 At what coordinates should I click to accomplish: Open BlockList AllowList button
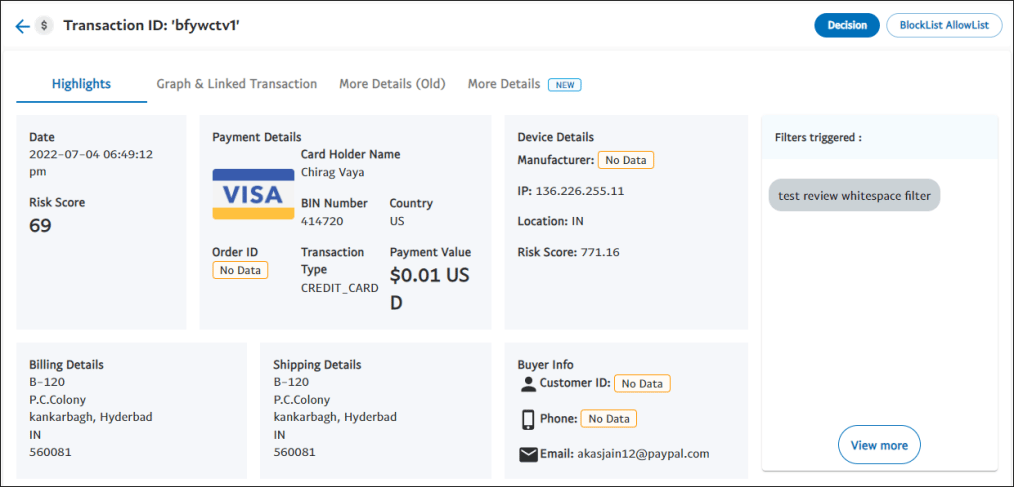point(943,25)
